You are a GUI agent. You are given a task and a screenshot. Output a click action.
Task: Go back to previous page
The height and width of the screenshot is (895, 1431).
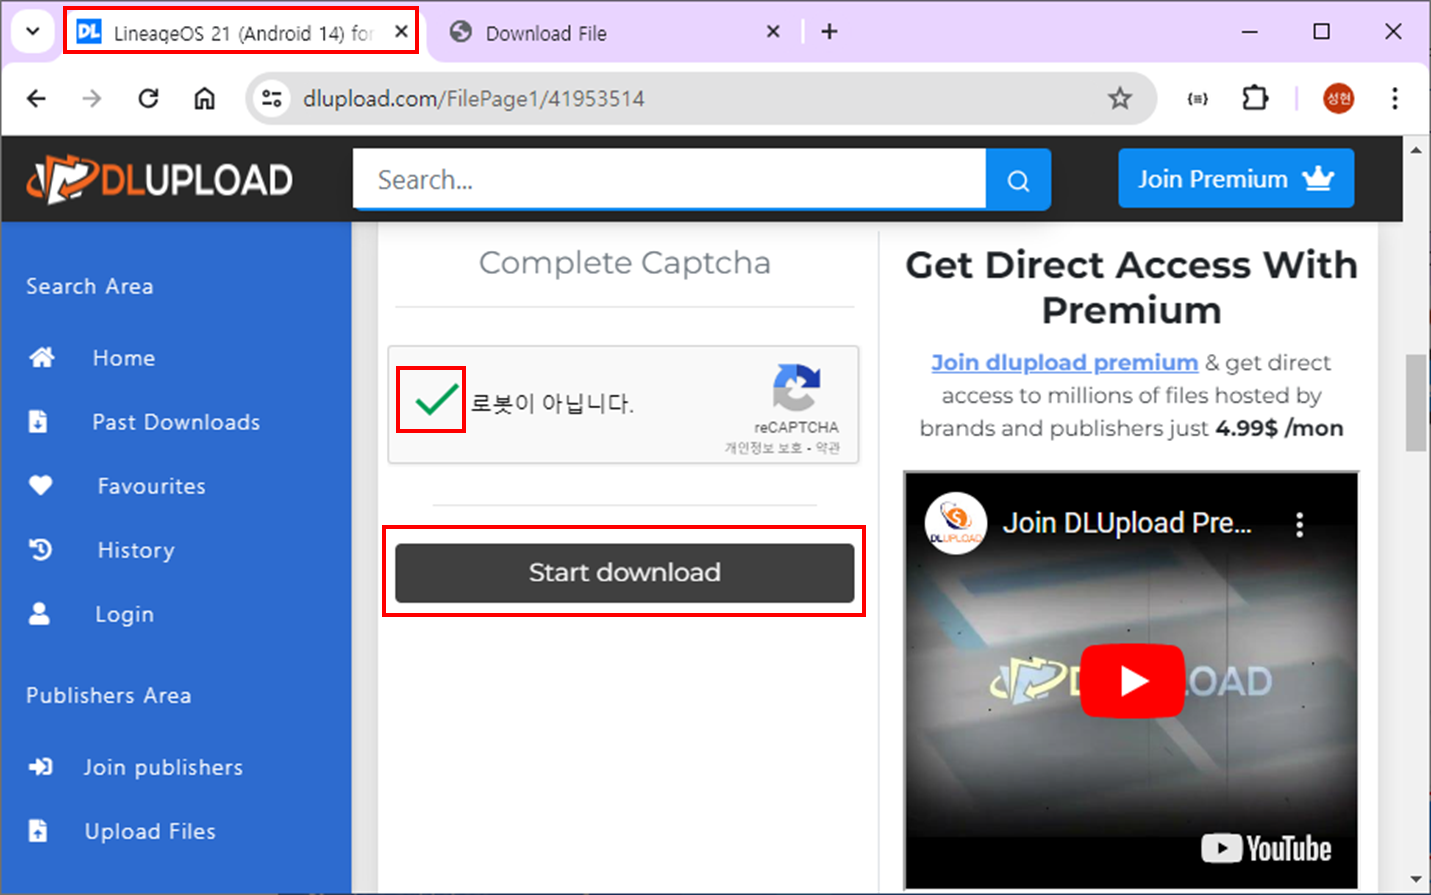coord(36,98)
